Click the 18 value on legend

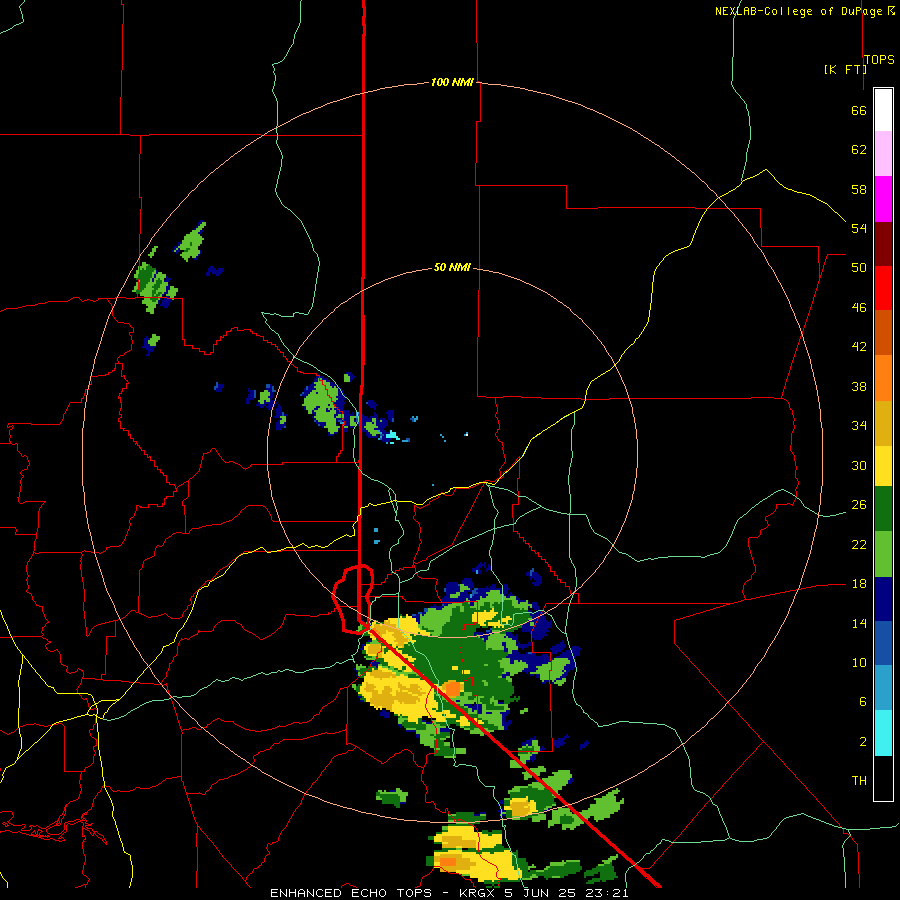[859, 583]
